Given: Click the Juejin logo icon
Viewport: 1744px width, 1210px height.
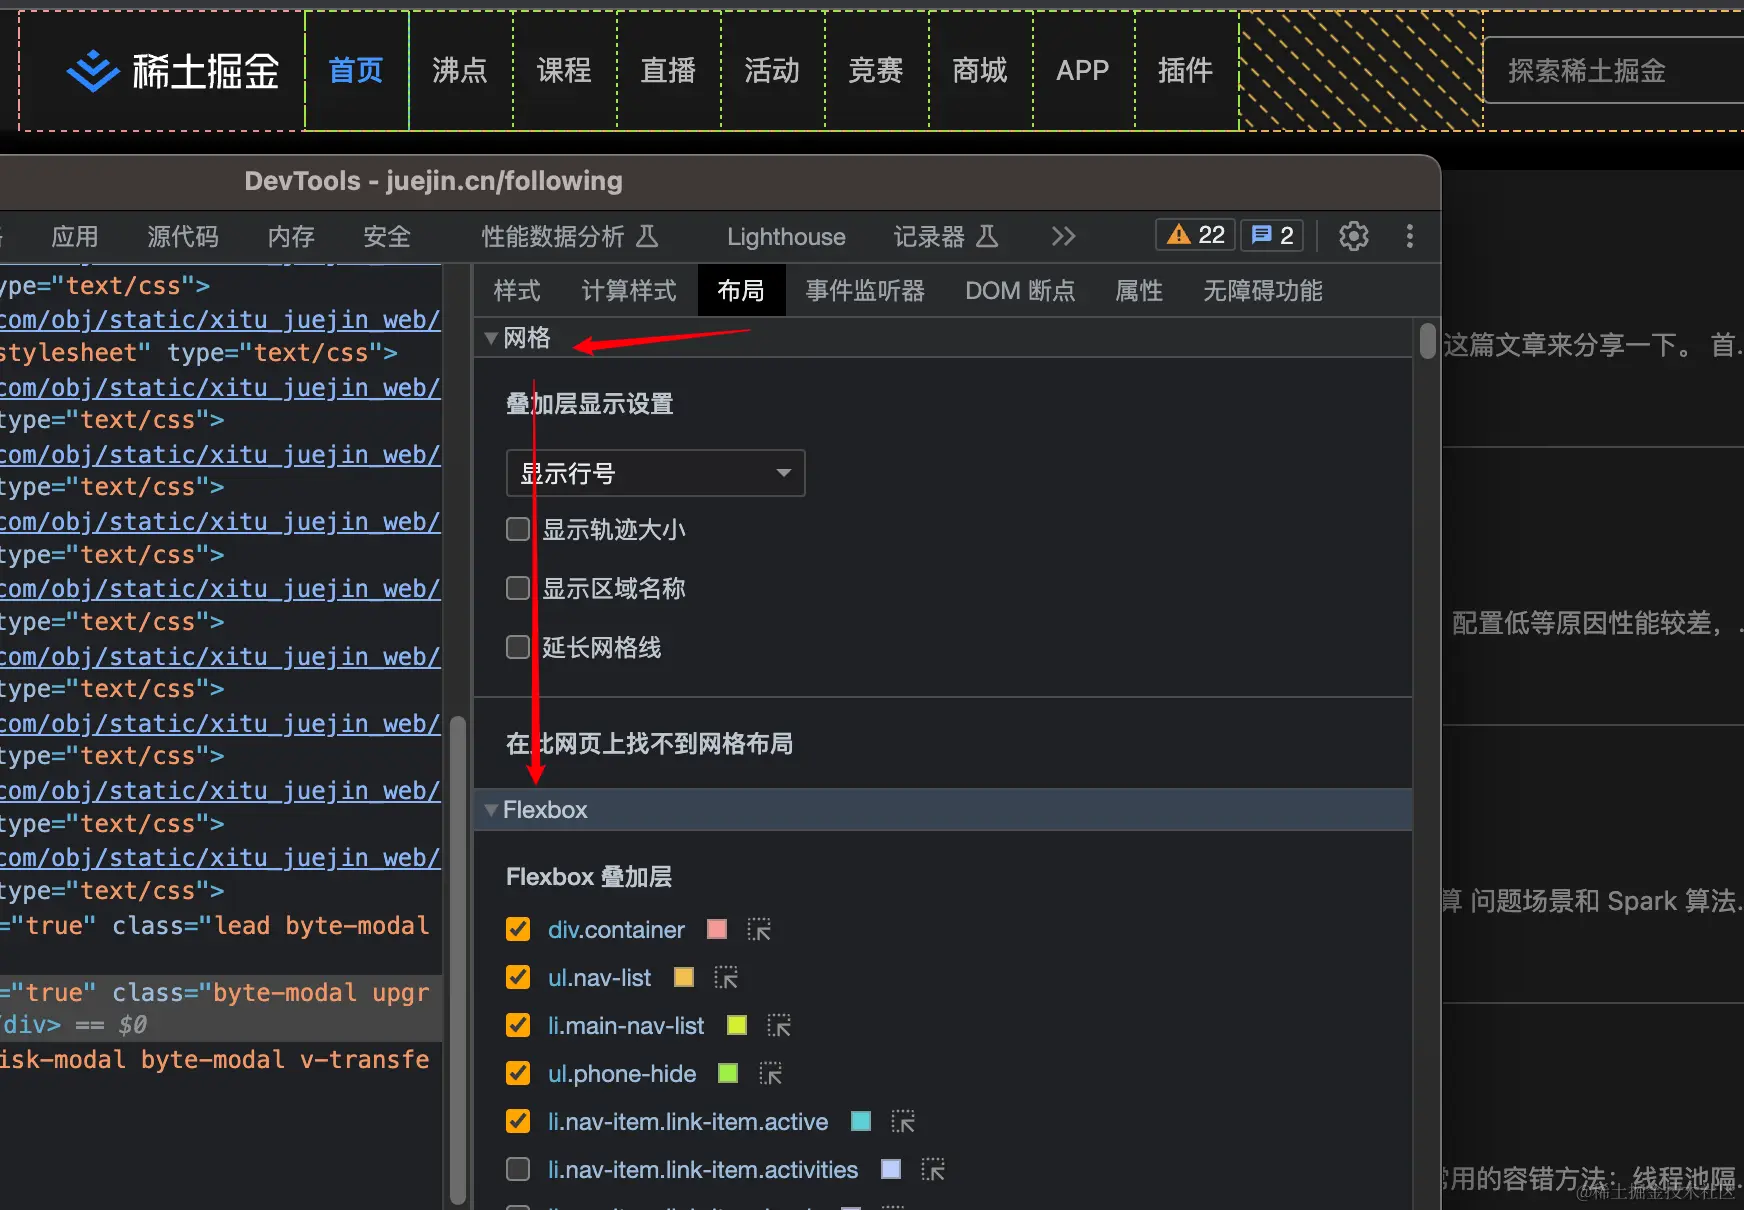Looking at the screenshot, I should click(92, 71).
